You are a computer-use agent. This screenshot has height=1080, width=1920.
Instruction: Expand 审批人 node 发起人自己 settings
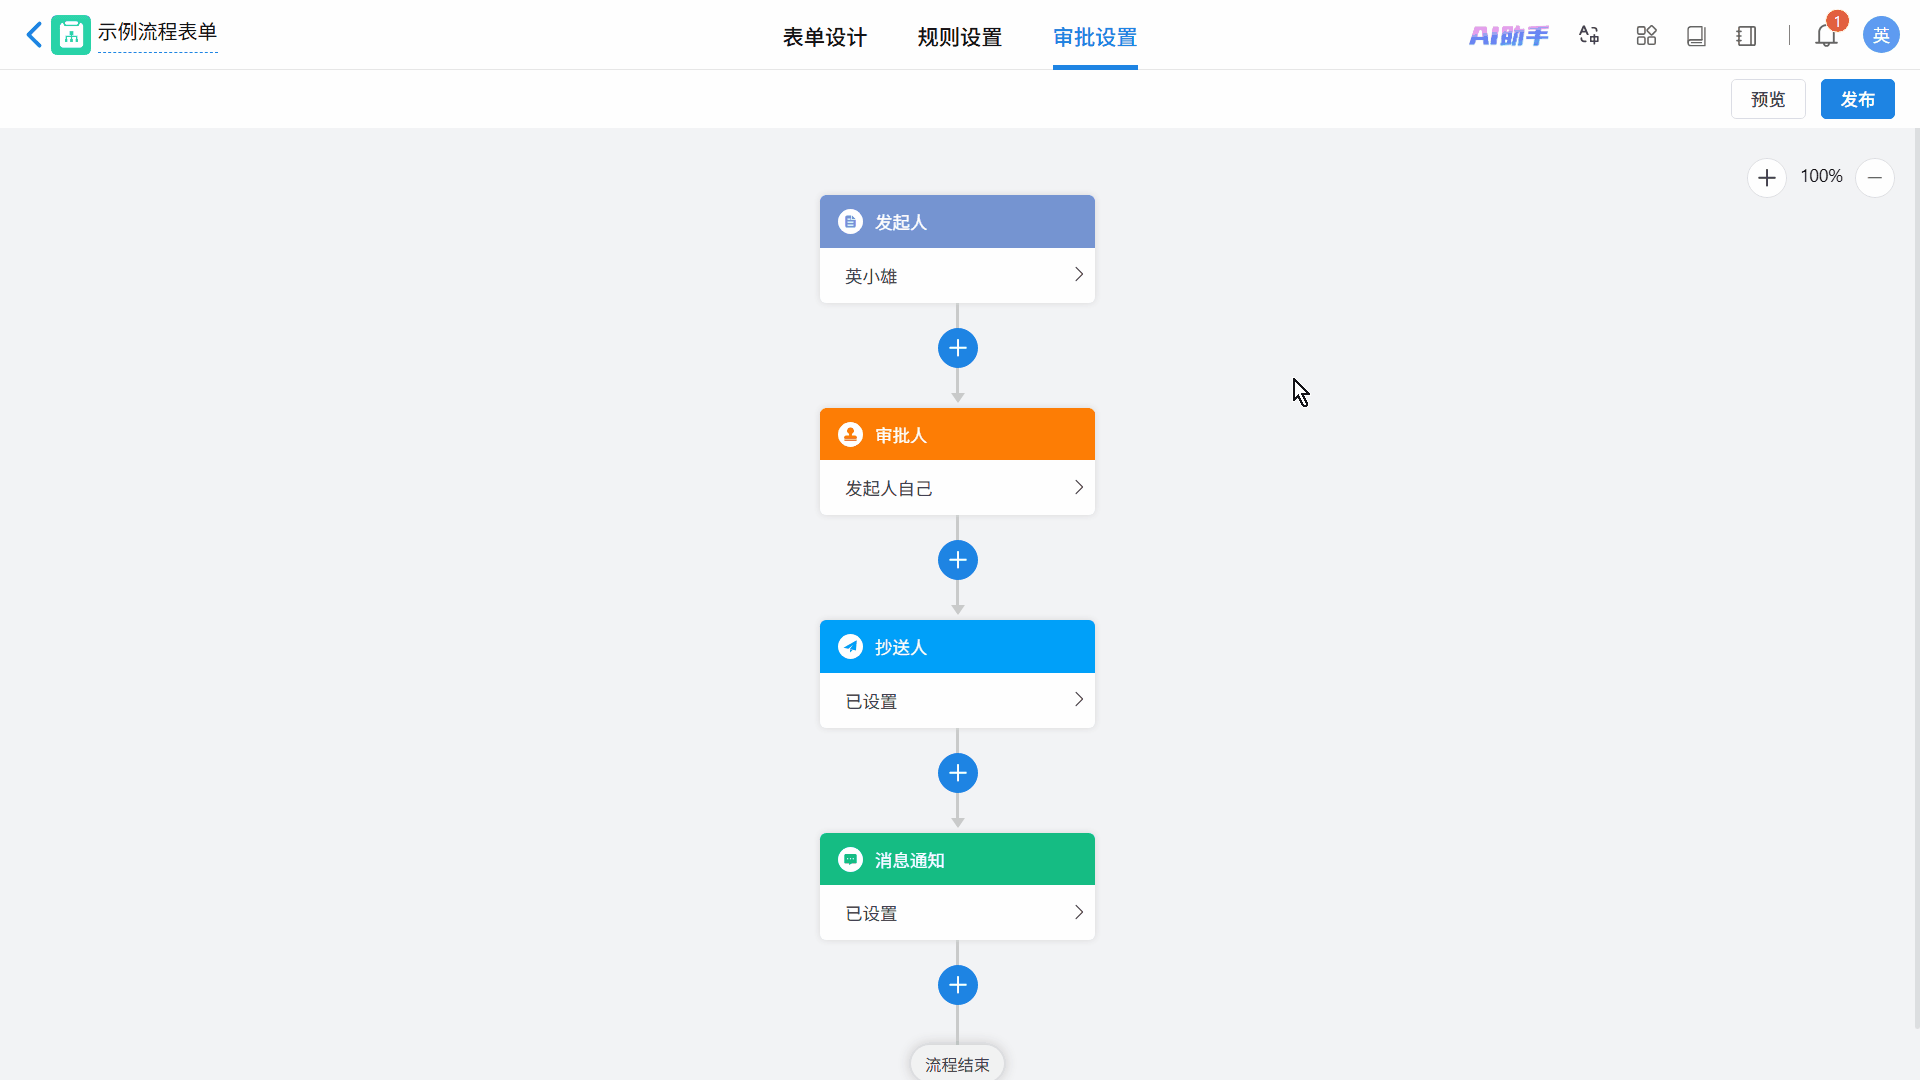click(x=957, y=488)
